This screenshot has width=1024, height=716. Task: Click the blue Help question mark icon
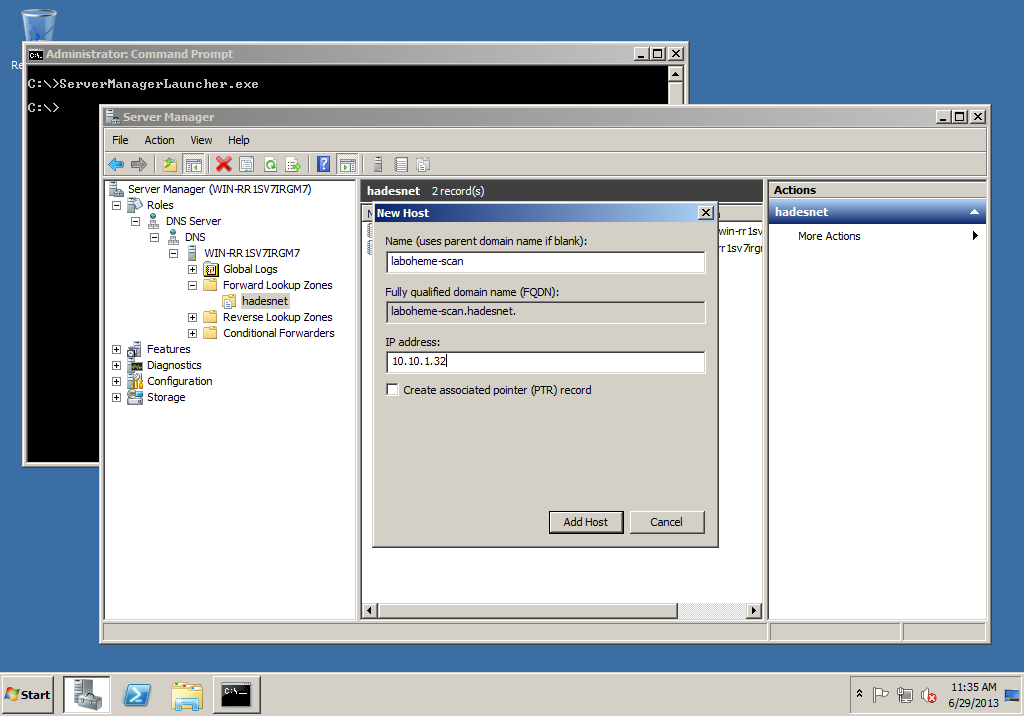coord(323,165)
